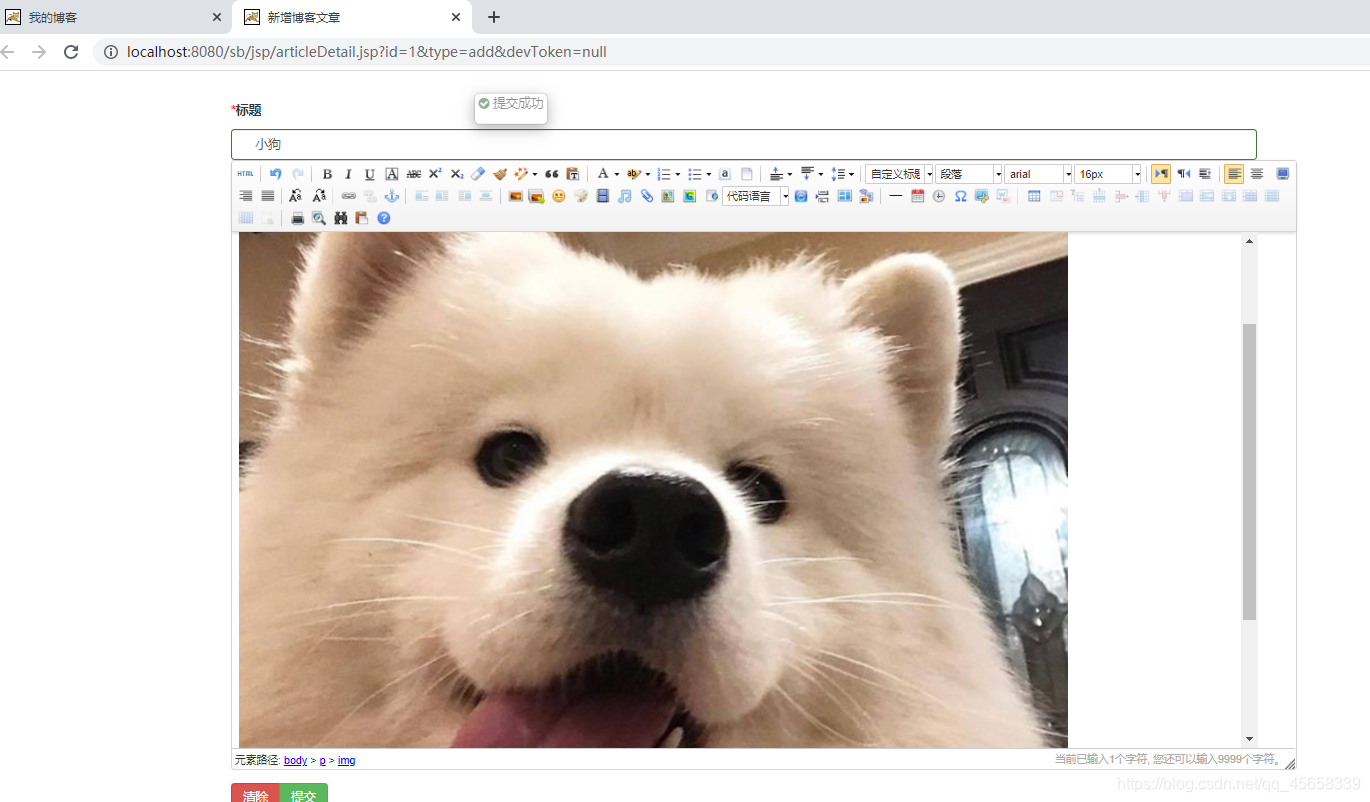This screenshot has width=1370, height=802.
Task: Click the title input containing 小狗
Action: pyautogui.click(x=743, y=144)
